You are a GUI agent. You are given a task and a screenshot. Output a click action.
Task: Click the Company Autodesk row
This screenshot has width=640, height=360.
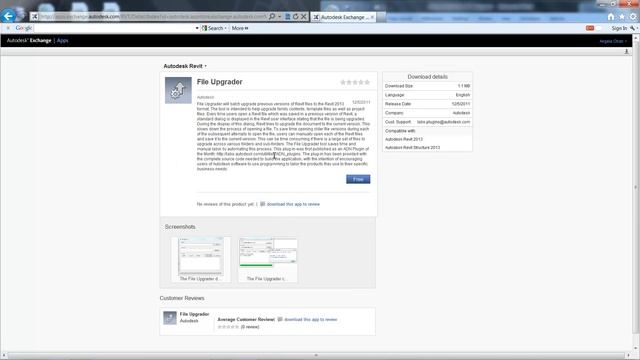click(427, 113)
